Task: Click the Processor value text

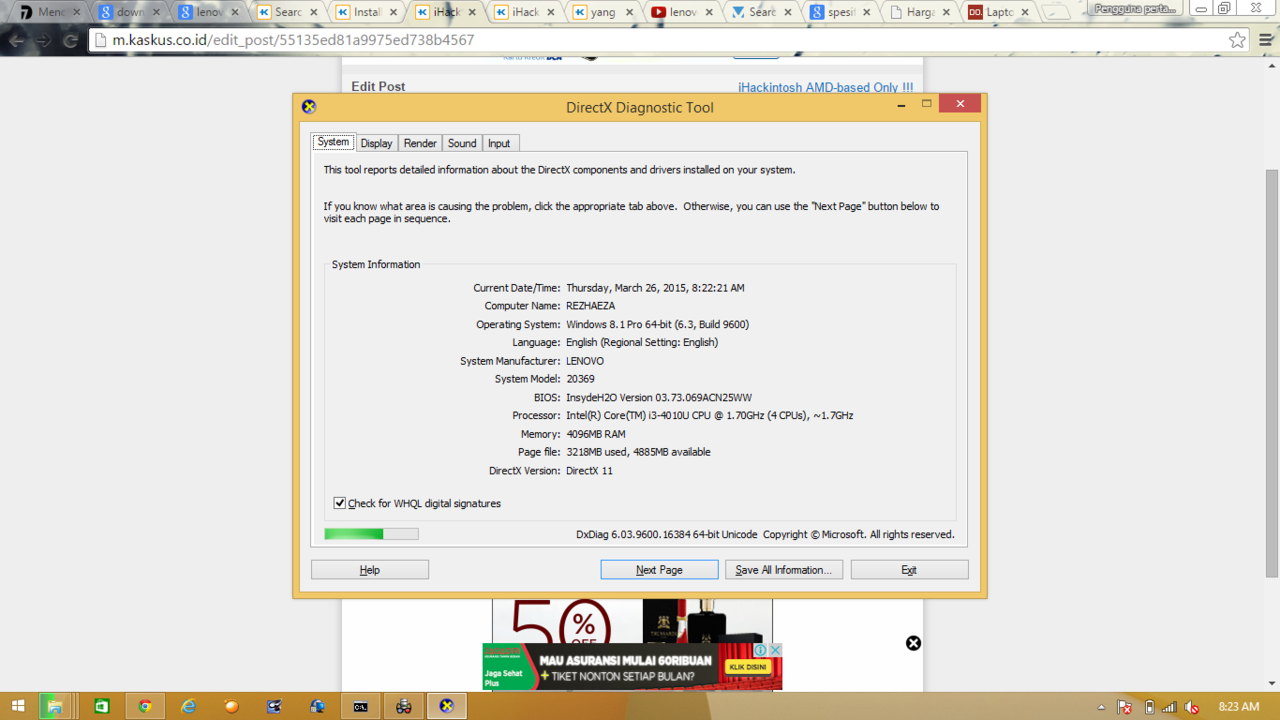Action: tap(710, 415)
